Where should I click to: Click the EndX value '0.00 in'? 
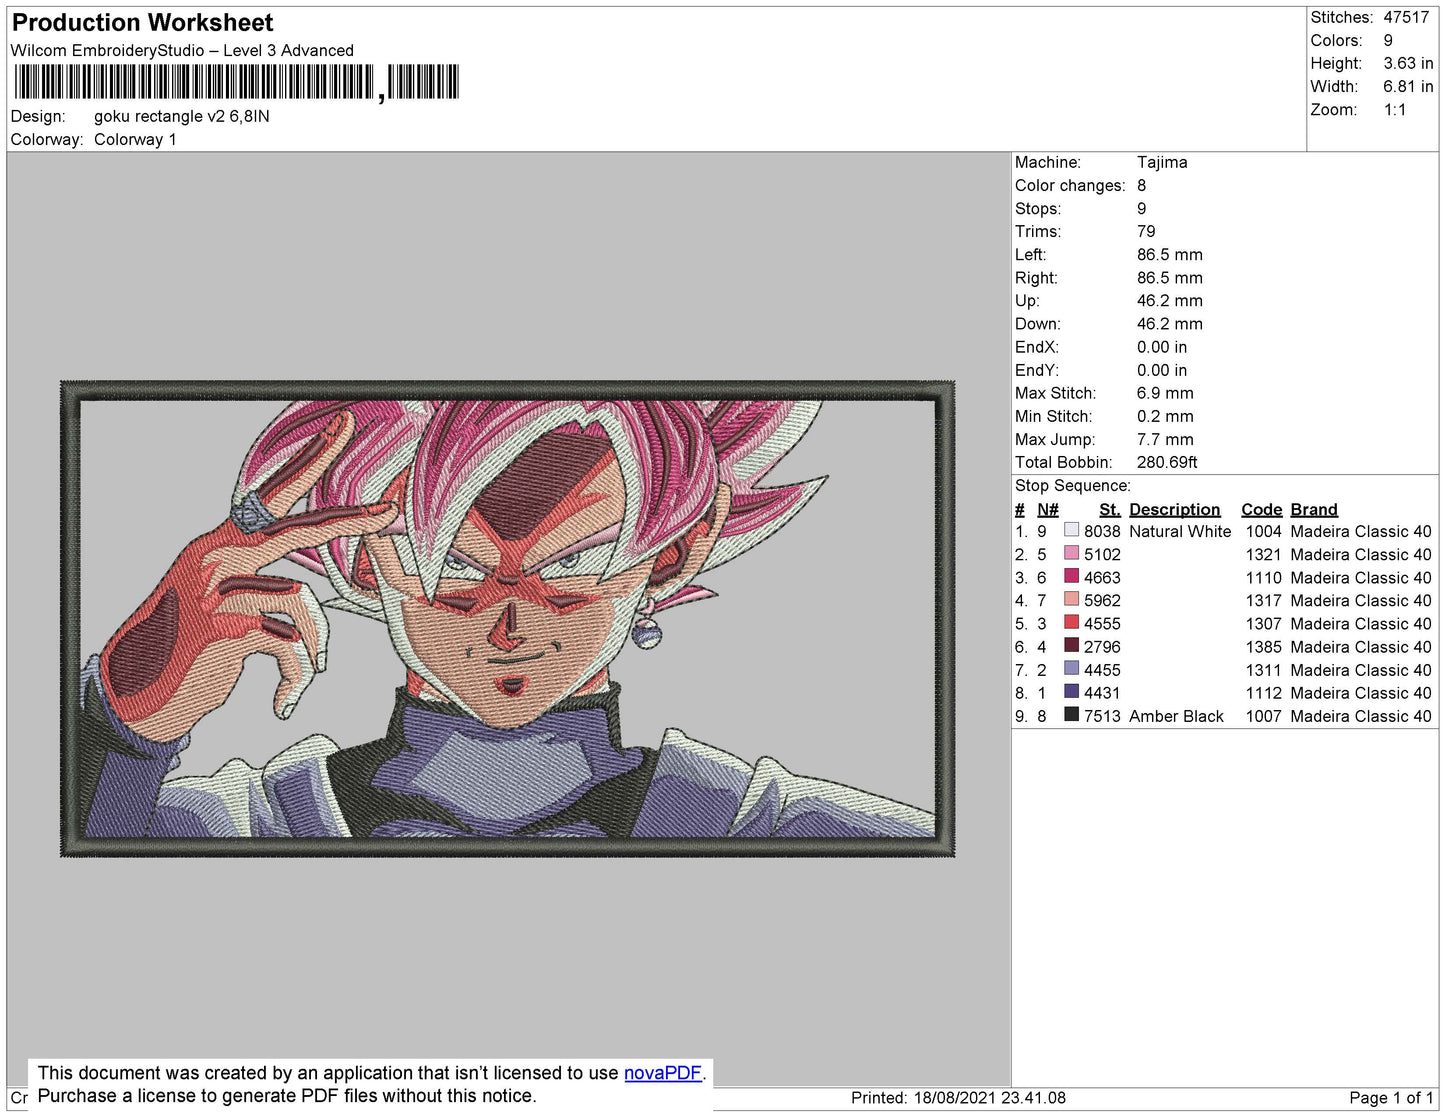[1162, 347]
